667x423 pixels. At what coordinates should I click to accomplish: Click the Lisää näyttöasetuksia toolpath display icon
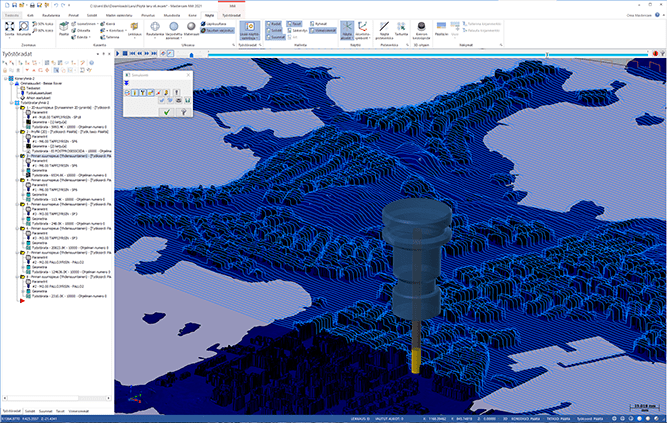pyautogui.click(x=250, y=31)
